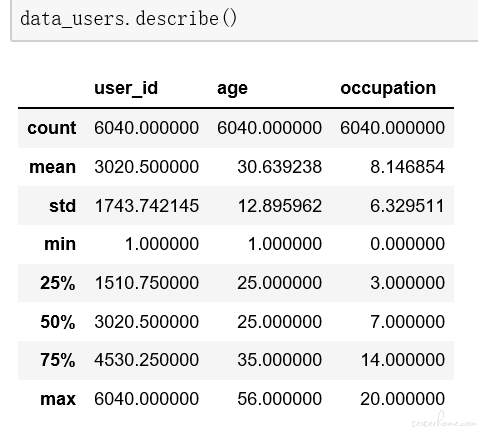Select user_id std value 1743.742145
Viewport: 478px width, 434px height.
[147, 206]
